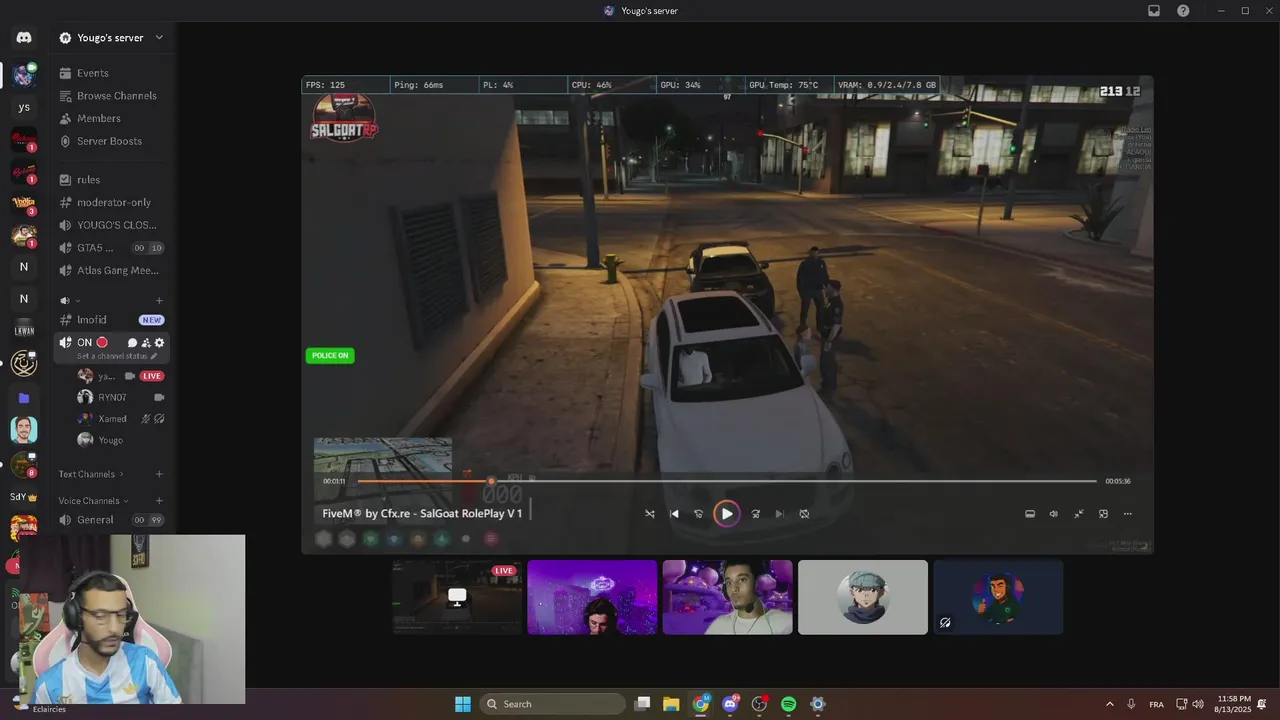Open Browse Channels
The width and height of the screenshot is (1280, 720).
pos(111,96)
